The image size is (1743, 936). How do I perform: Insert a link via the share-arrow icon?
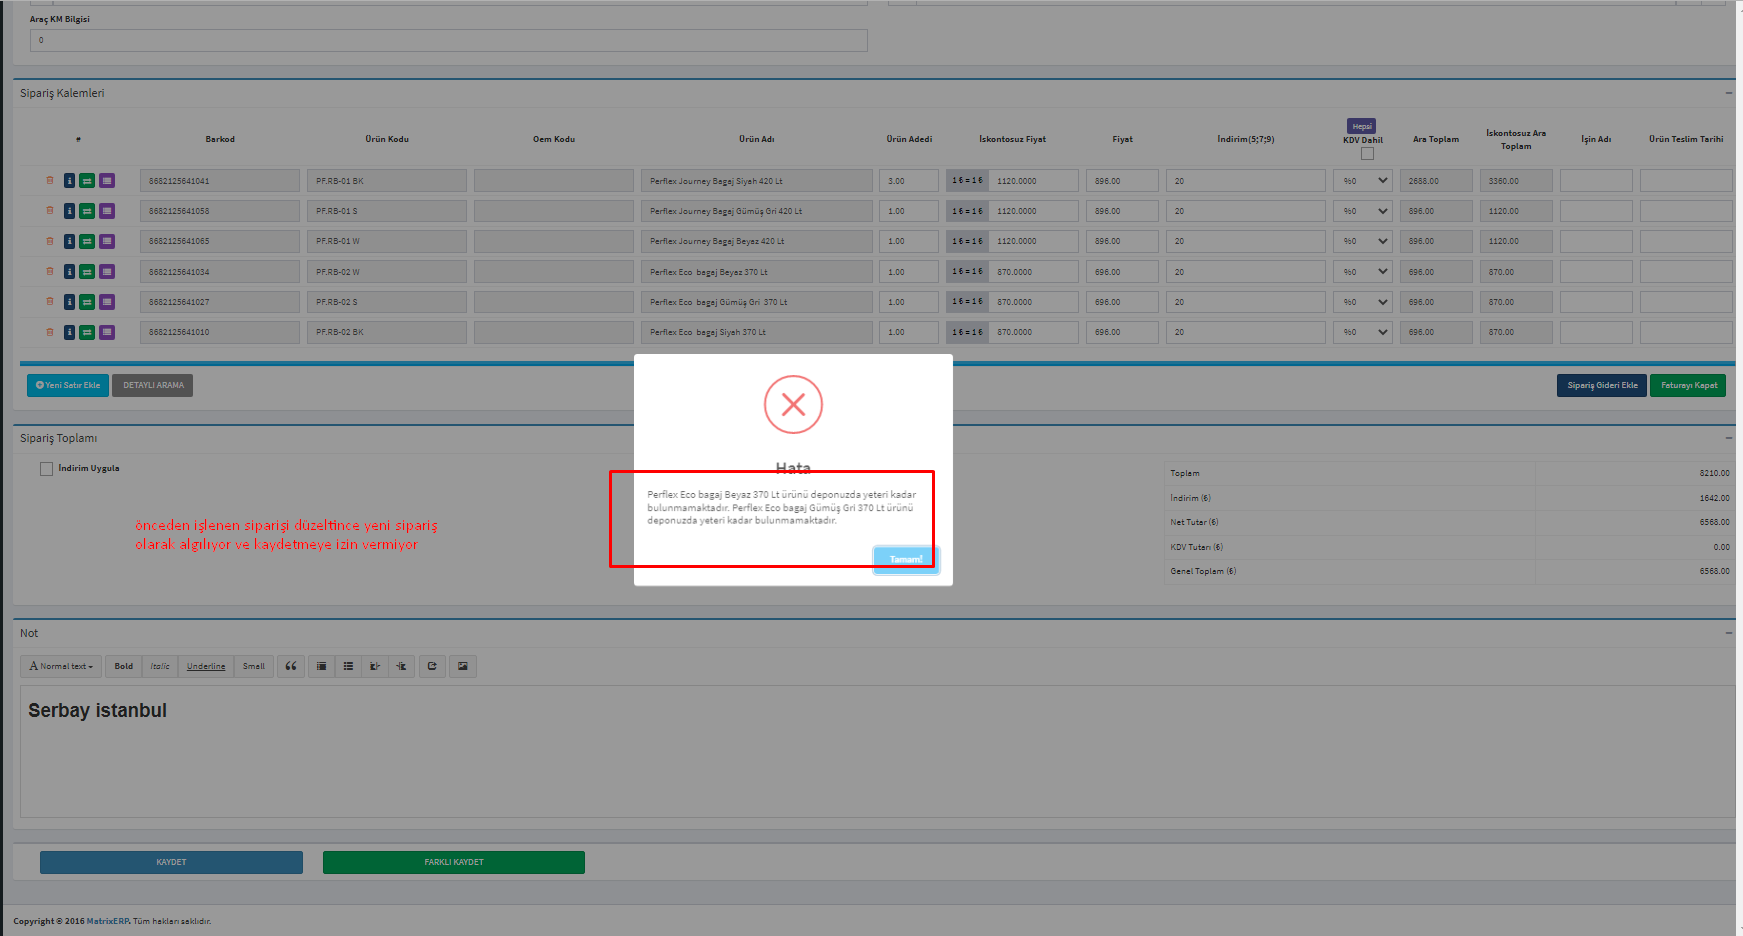tap(432, 666)
